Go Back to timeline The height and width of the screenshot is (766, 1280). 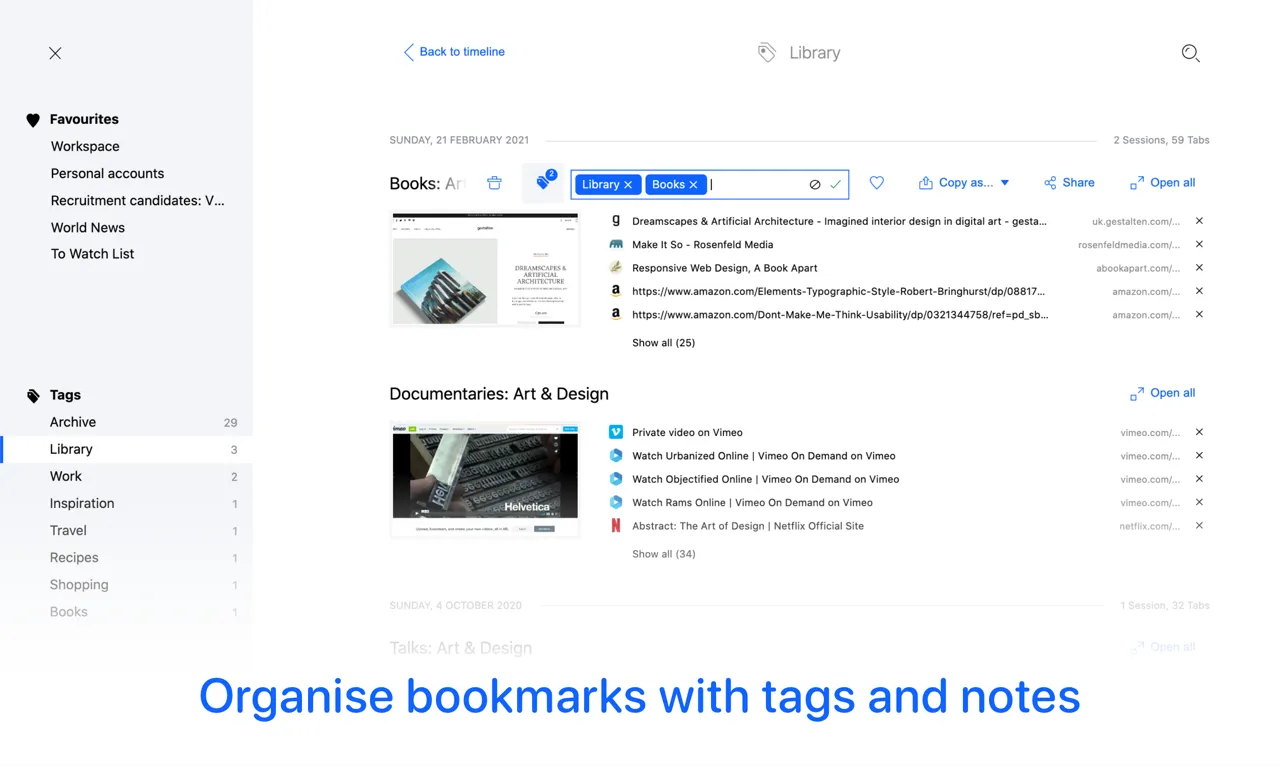454,51
